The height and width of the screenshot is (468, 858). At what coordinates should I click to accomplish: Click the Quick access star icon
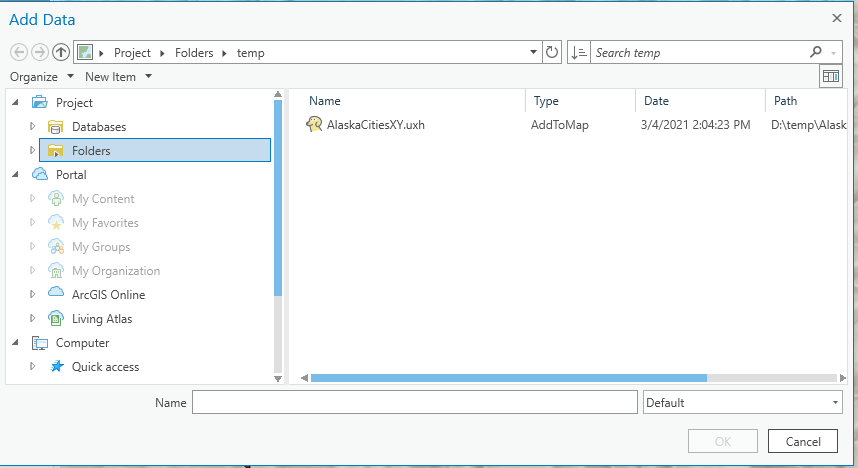click(56, 366)
